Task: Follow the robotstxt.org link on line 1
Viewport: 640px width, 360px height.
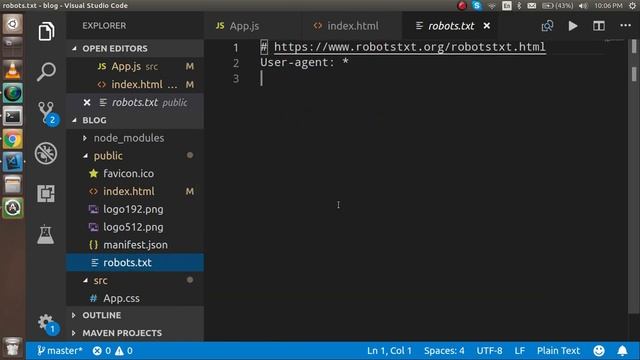Action: (409, 47)
